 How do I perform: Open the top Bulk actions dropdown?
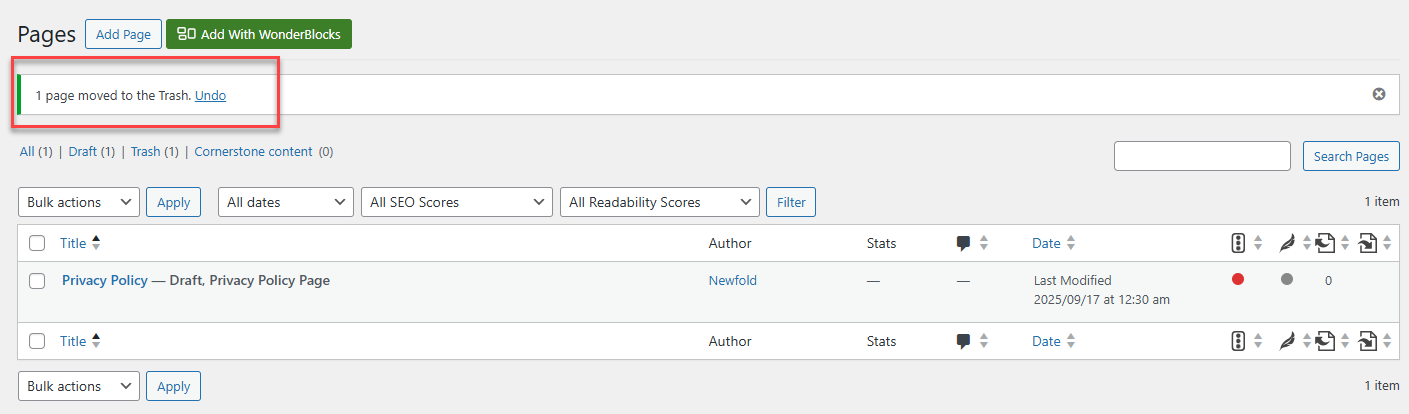79,202
